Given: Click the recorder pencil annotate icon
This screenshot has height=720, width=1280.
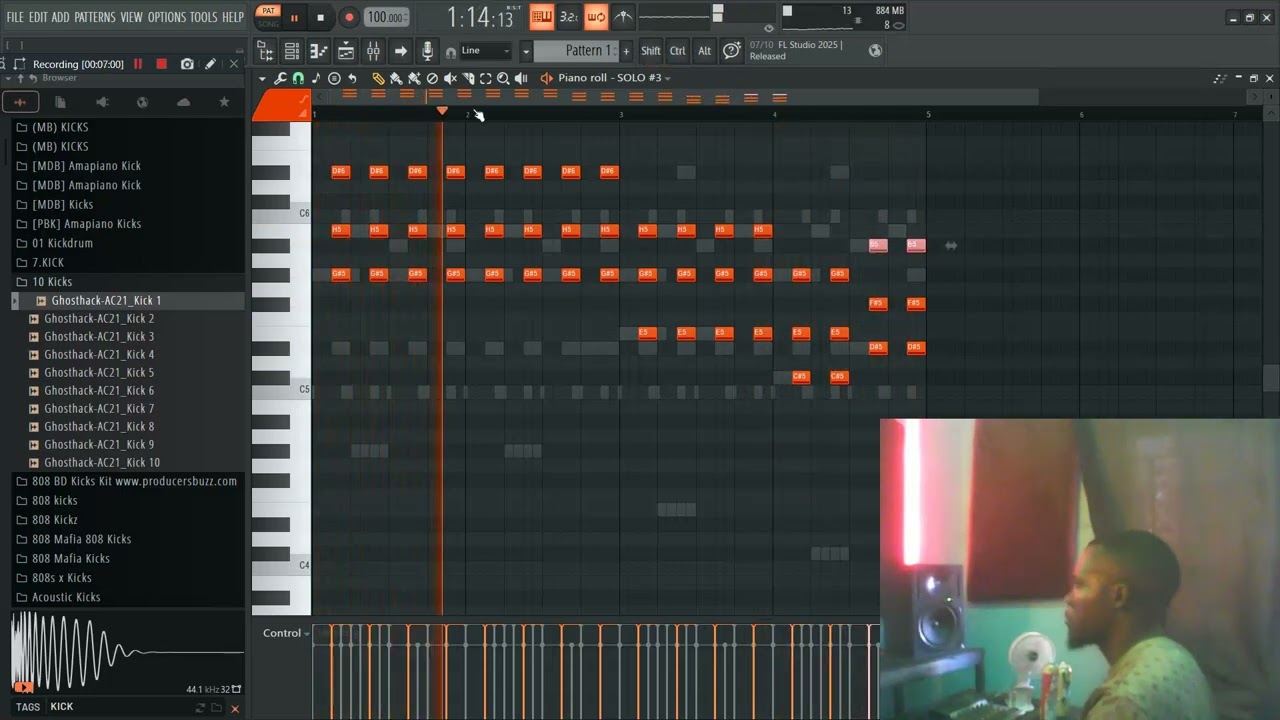Looking at the screenshot, I should tap(210, 64).
